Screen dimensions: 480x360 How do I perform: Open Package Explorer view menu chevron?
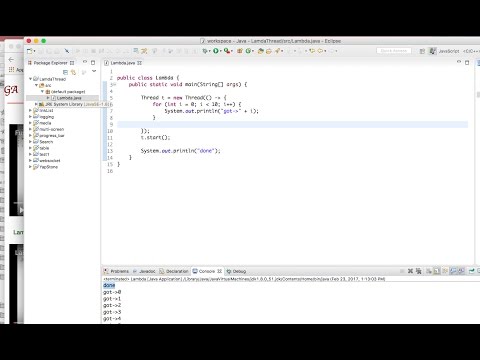(x=94, y=71)
